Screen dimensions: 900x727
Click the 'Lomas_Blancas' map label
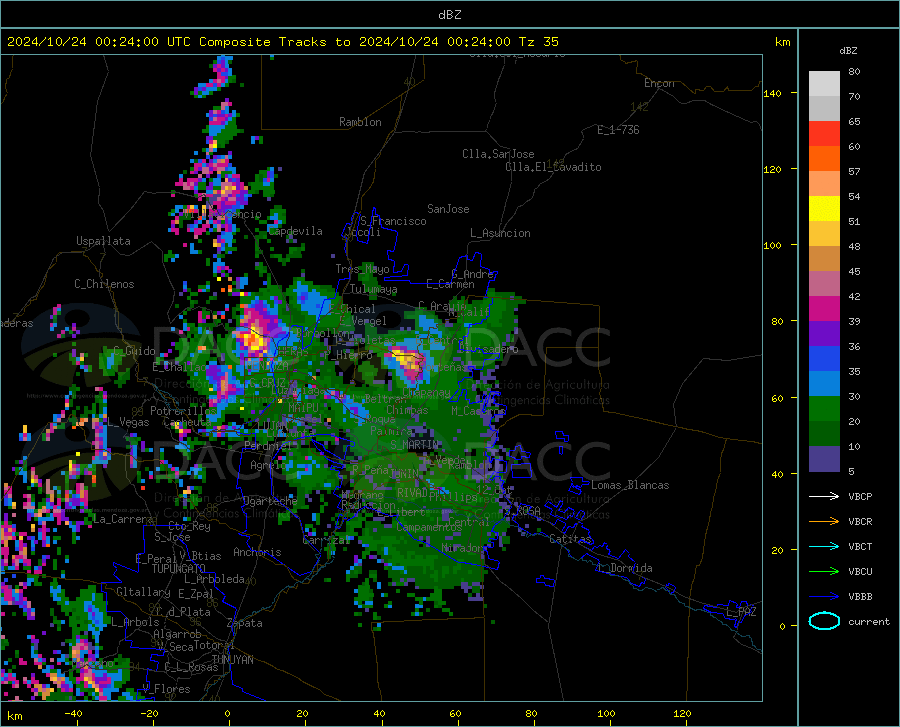tap(630, 485)
